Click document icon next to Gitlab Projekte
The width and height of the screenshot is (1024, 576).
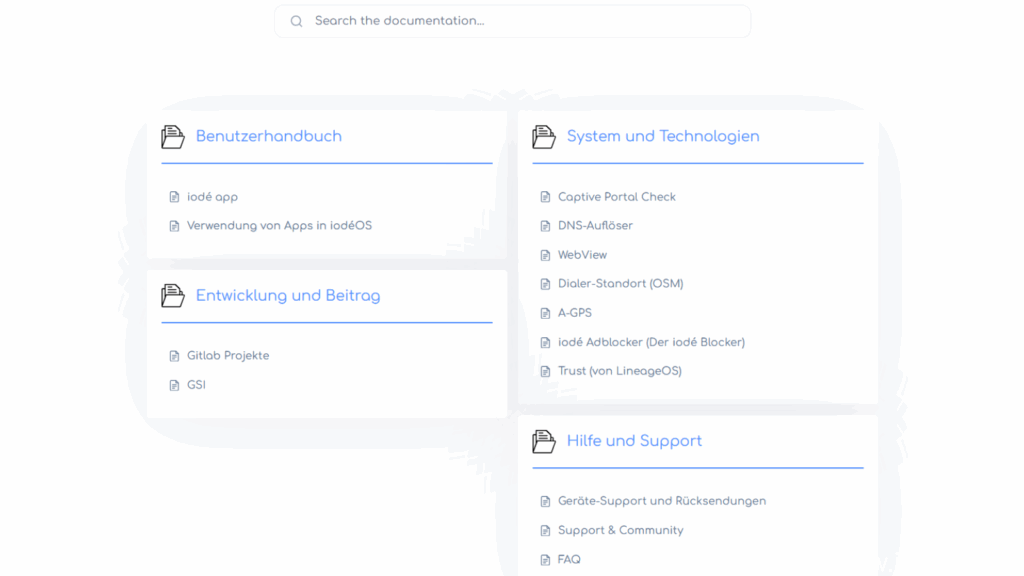click(x=174, y=356)
